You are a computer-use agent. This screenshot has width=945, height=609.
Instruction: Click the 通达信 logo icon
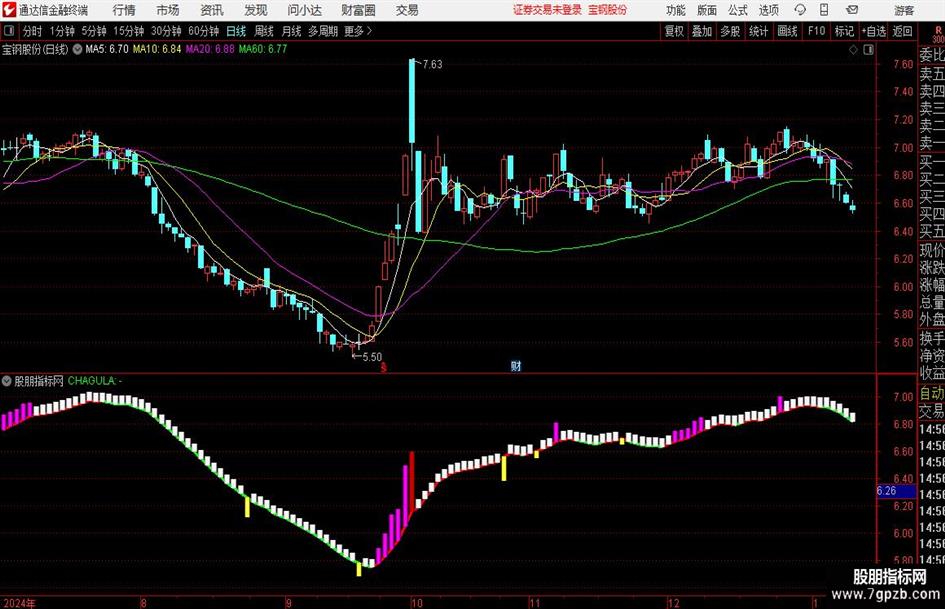coord(9,10)
